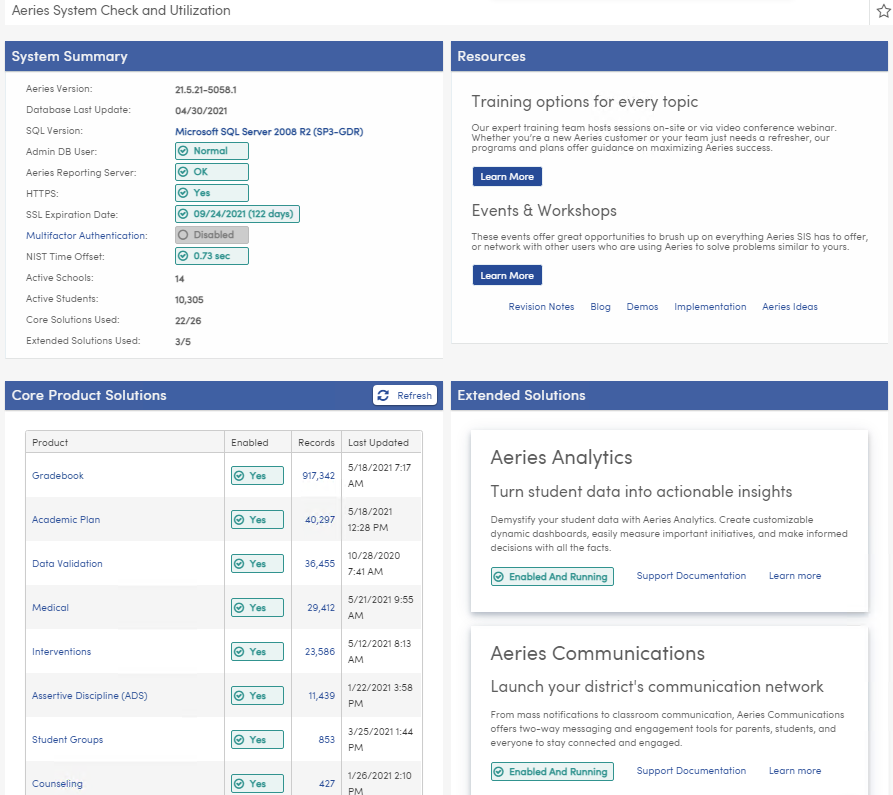
Task: Click Support Documentation for Aeries Communications
Action: coord(691,771)
